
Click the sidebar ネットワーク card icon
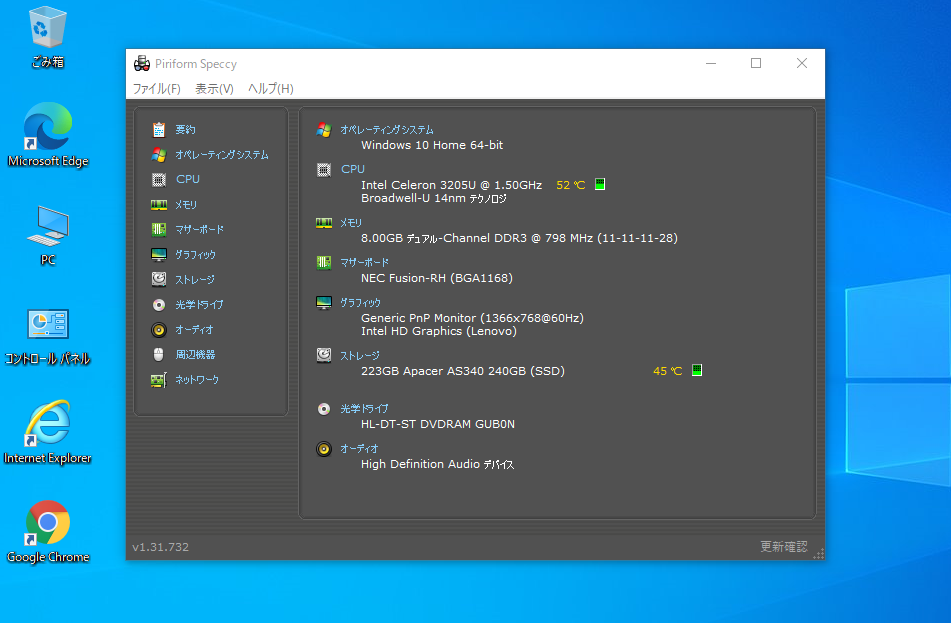tap(159, 380)
